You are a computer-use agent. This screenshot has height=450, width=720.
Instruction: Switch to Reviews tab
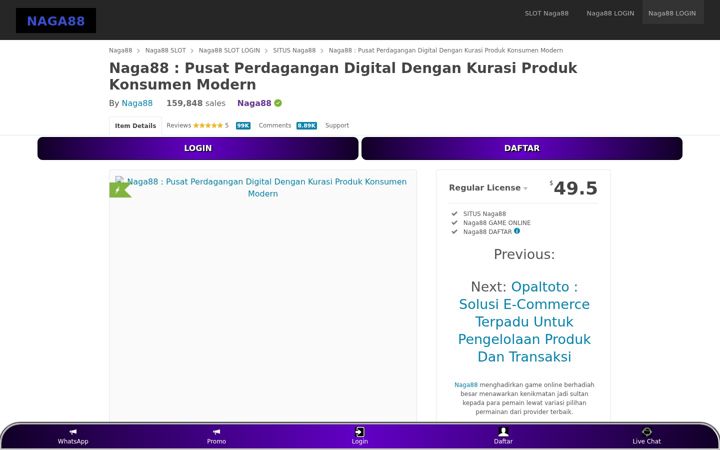179,125
